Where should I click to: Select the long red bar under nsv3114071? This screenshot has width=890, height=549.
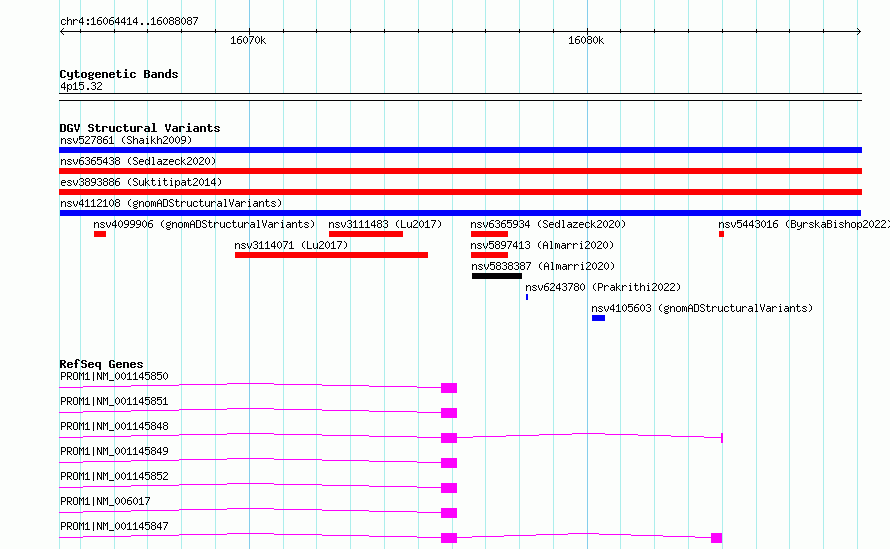(x=331, y=255)
